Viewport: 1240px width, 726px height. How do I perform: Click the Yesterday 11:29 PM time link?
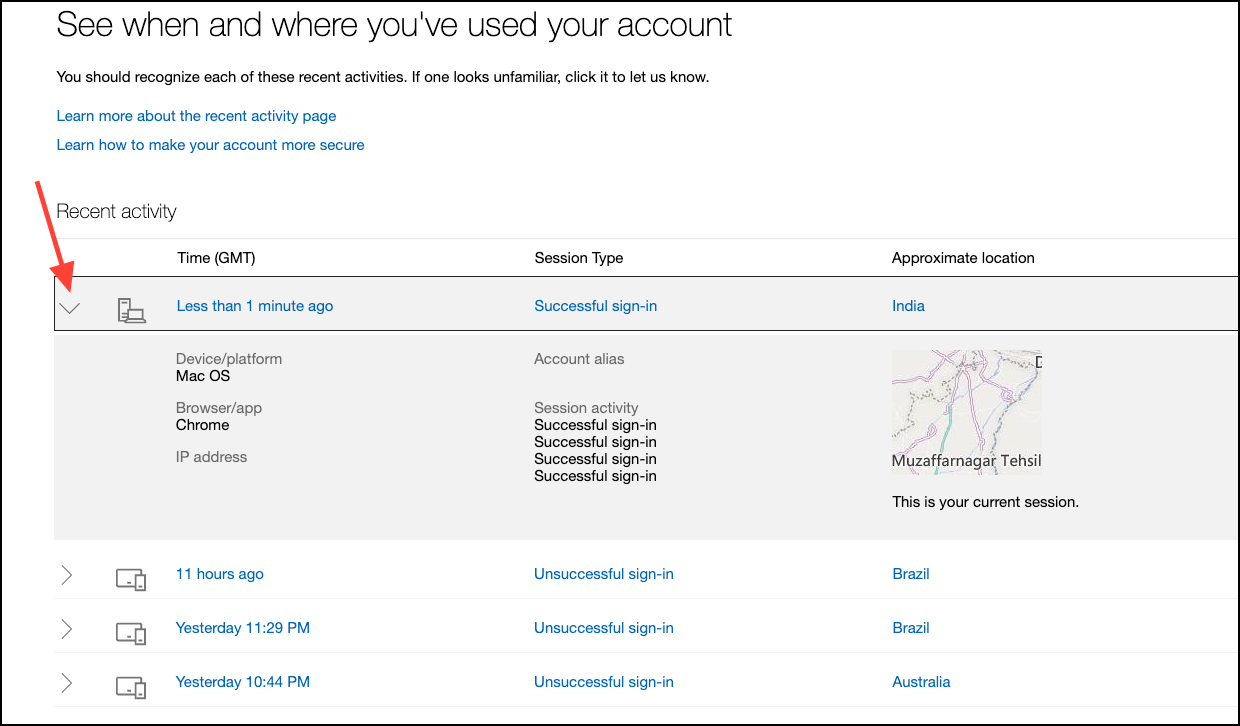pyautogui.click(x=243, y=628)
